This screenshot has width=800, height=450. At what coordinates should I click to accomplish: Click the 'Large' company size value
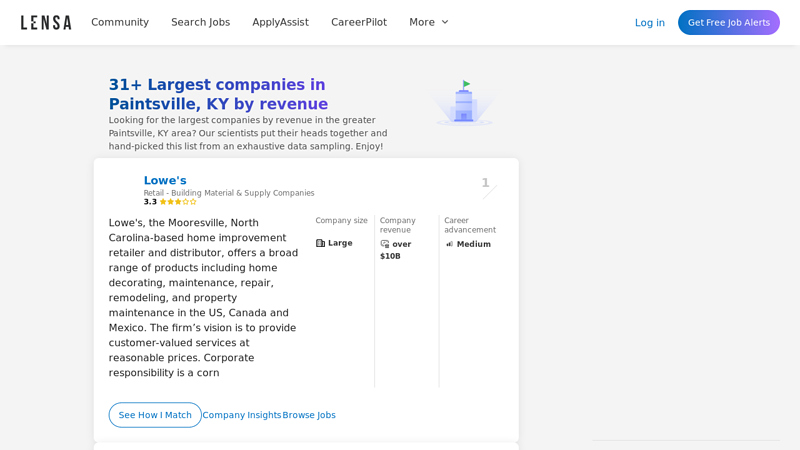pyautogui.click(x=340, y=243)
